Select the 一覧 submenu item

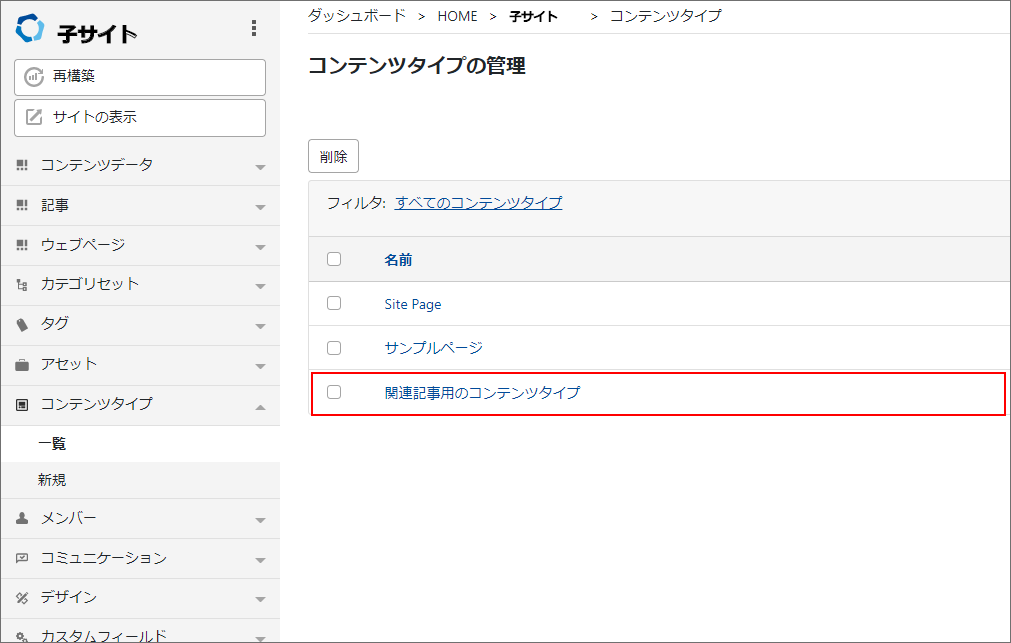[x=52, y=444]
